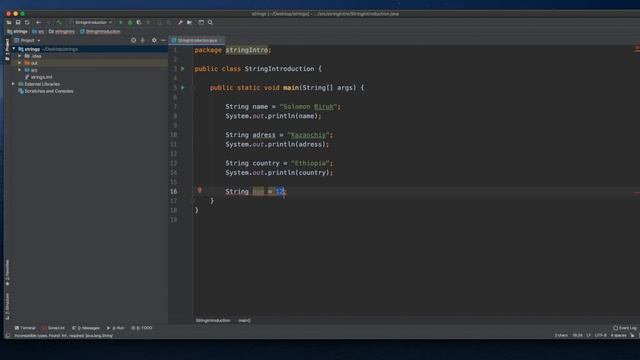This screenshot has width=640, height=360.
Task: Hide the Project panel with minus icon
Action: pyautogui.click(x=163, y=40)
